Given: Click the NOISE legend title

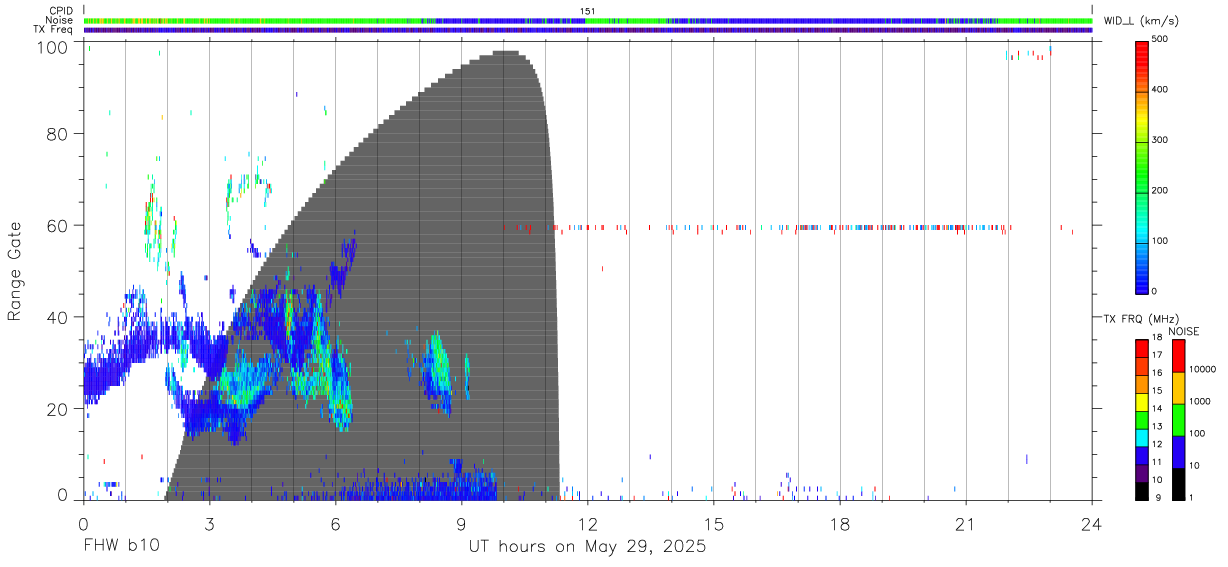Looking at the screenshot, I should pyautogui.click(x=1185, y=331).
